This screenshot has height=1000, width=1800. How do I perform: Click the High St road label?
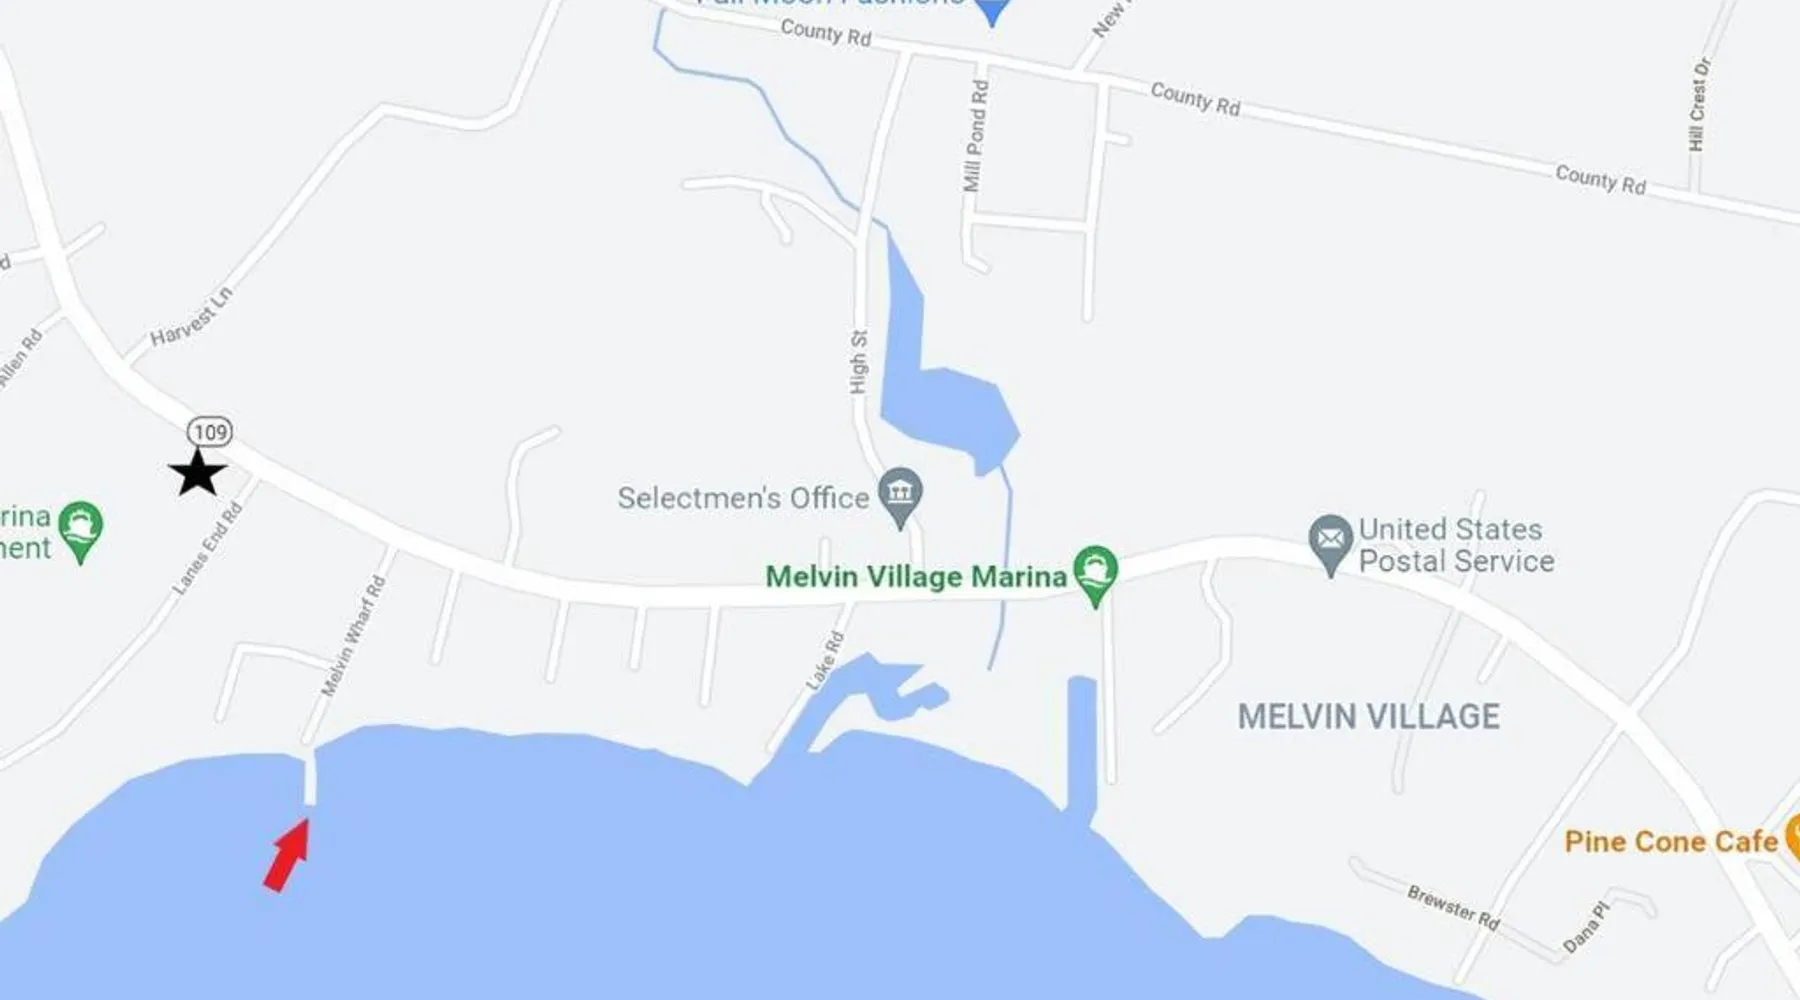(859, 362)
